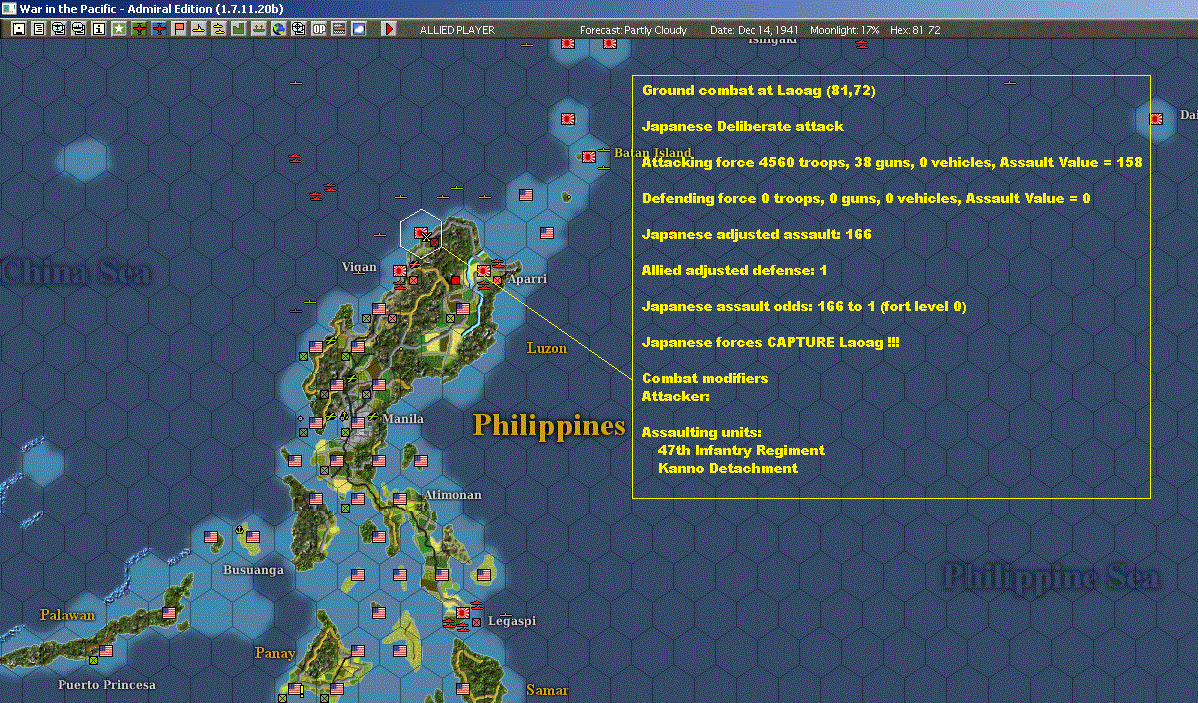Click the two yellow ships toolbar icon

click(x=219, y=29)
